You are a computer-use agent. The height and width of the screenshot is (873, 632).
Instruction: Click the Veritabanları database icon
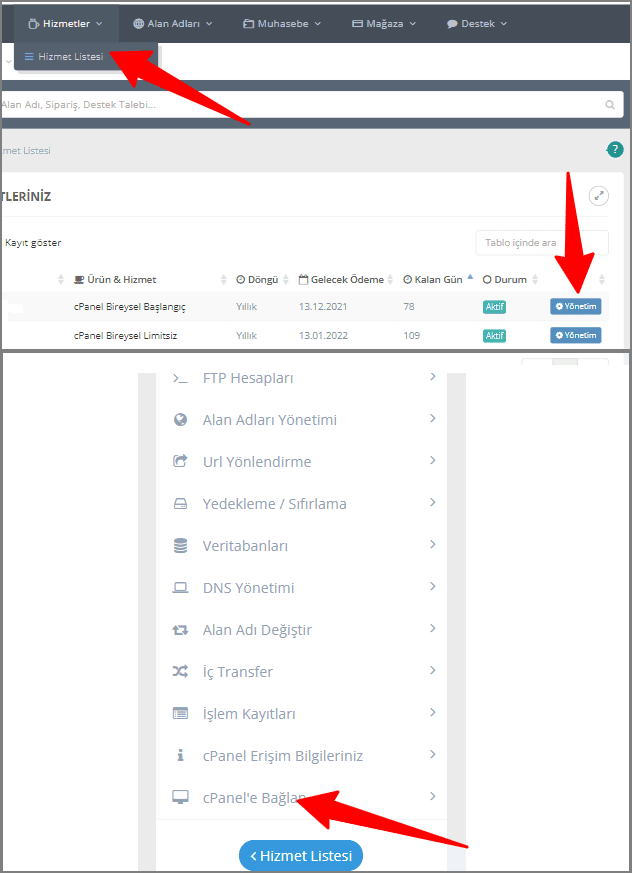[180, 546]
